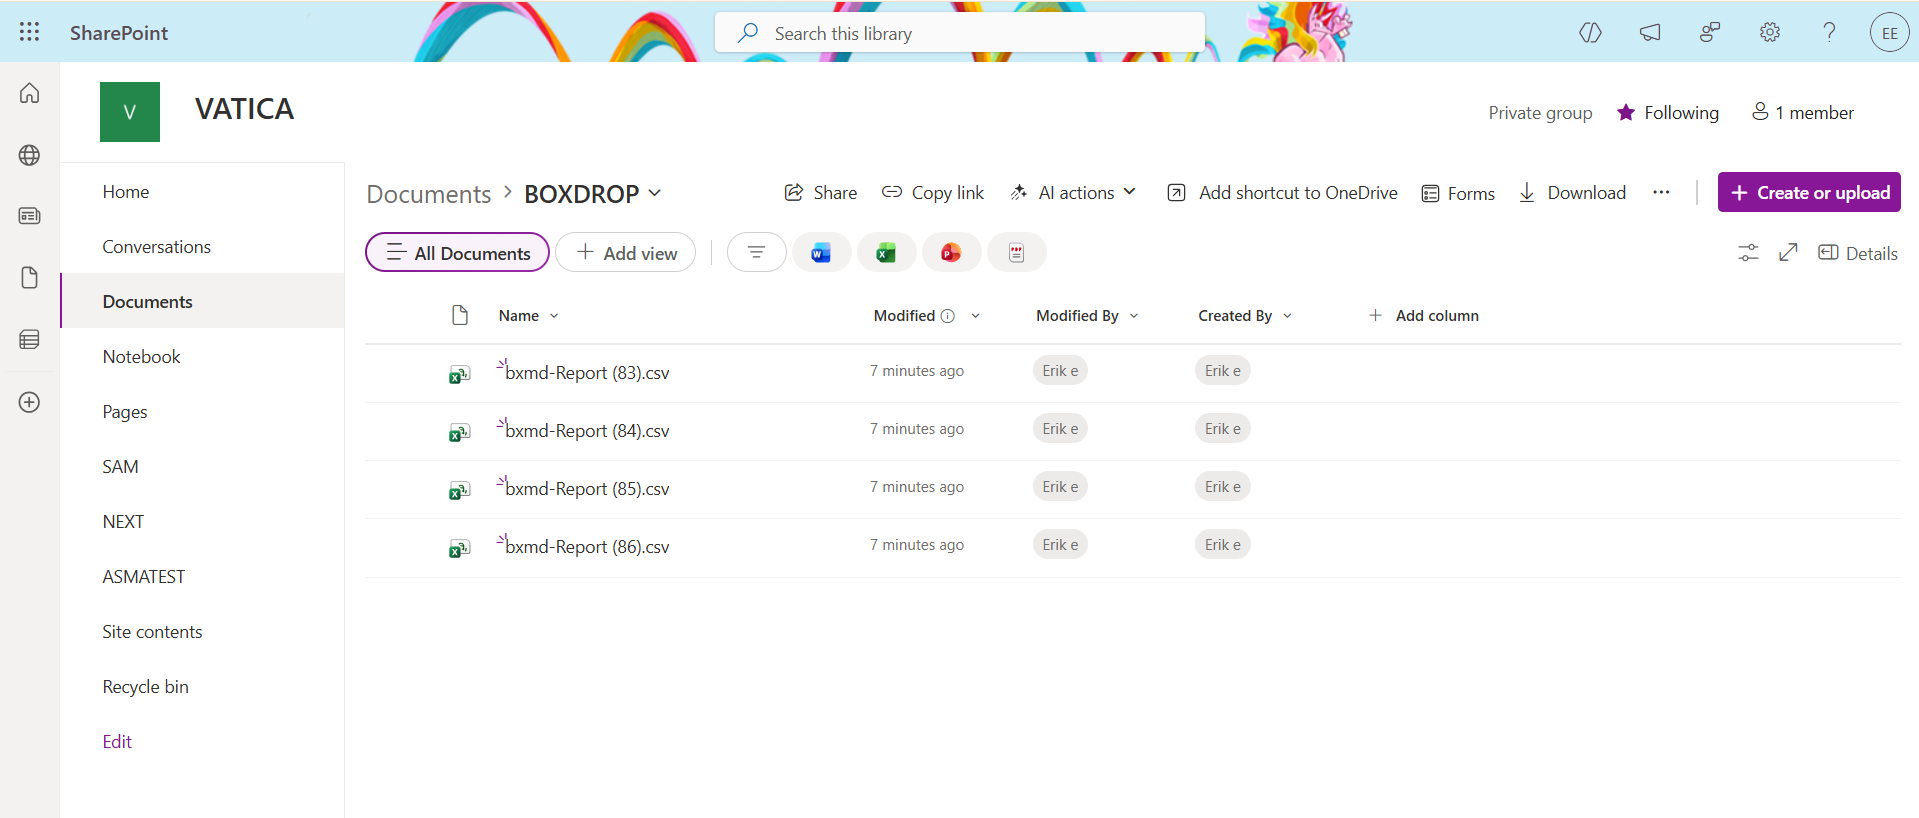
Task: Click the Share button
Action: tap(821, 192)
